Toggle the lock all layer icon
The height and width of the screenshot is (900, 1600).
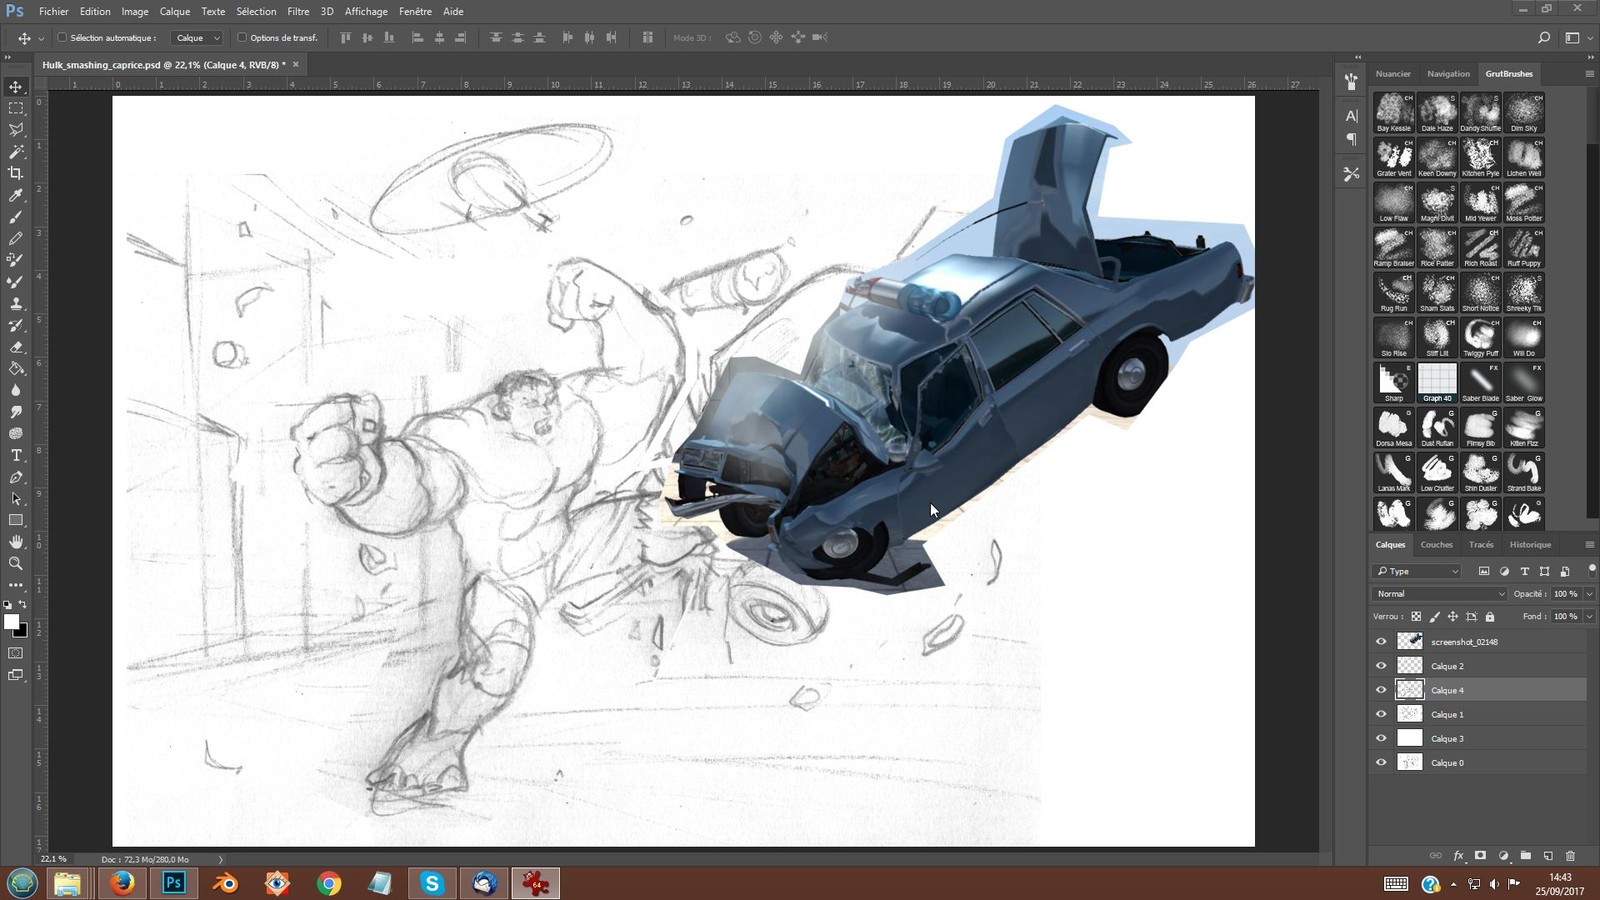(x=1490, y=617)
